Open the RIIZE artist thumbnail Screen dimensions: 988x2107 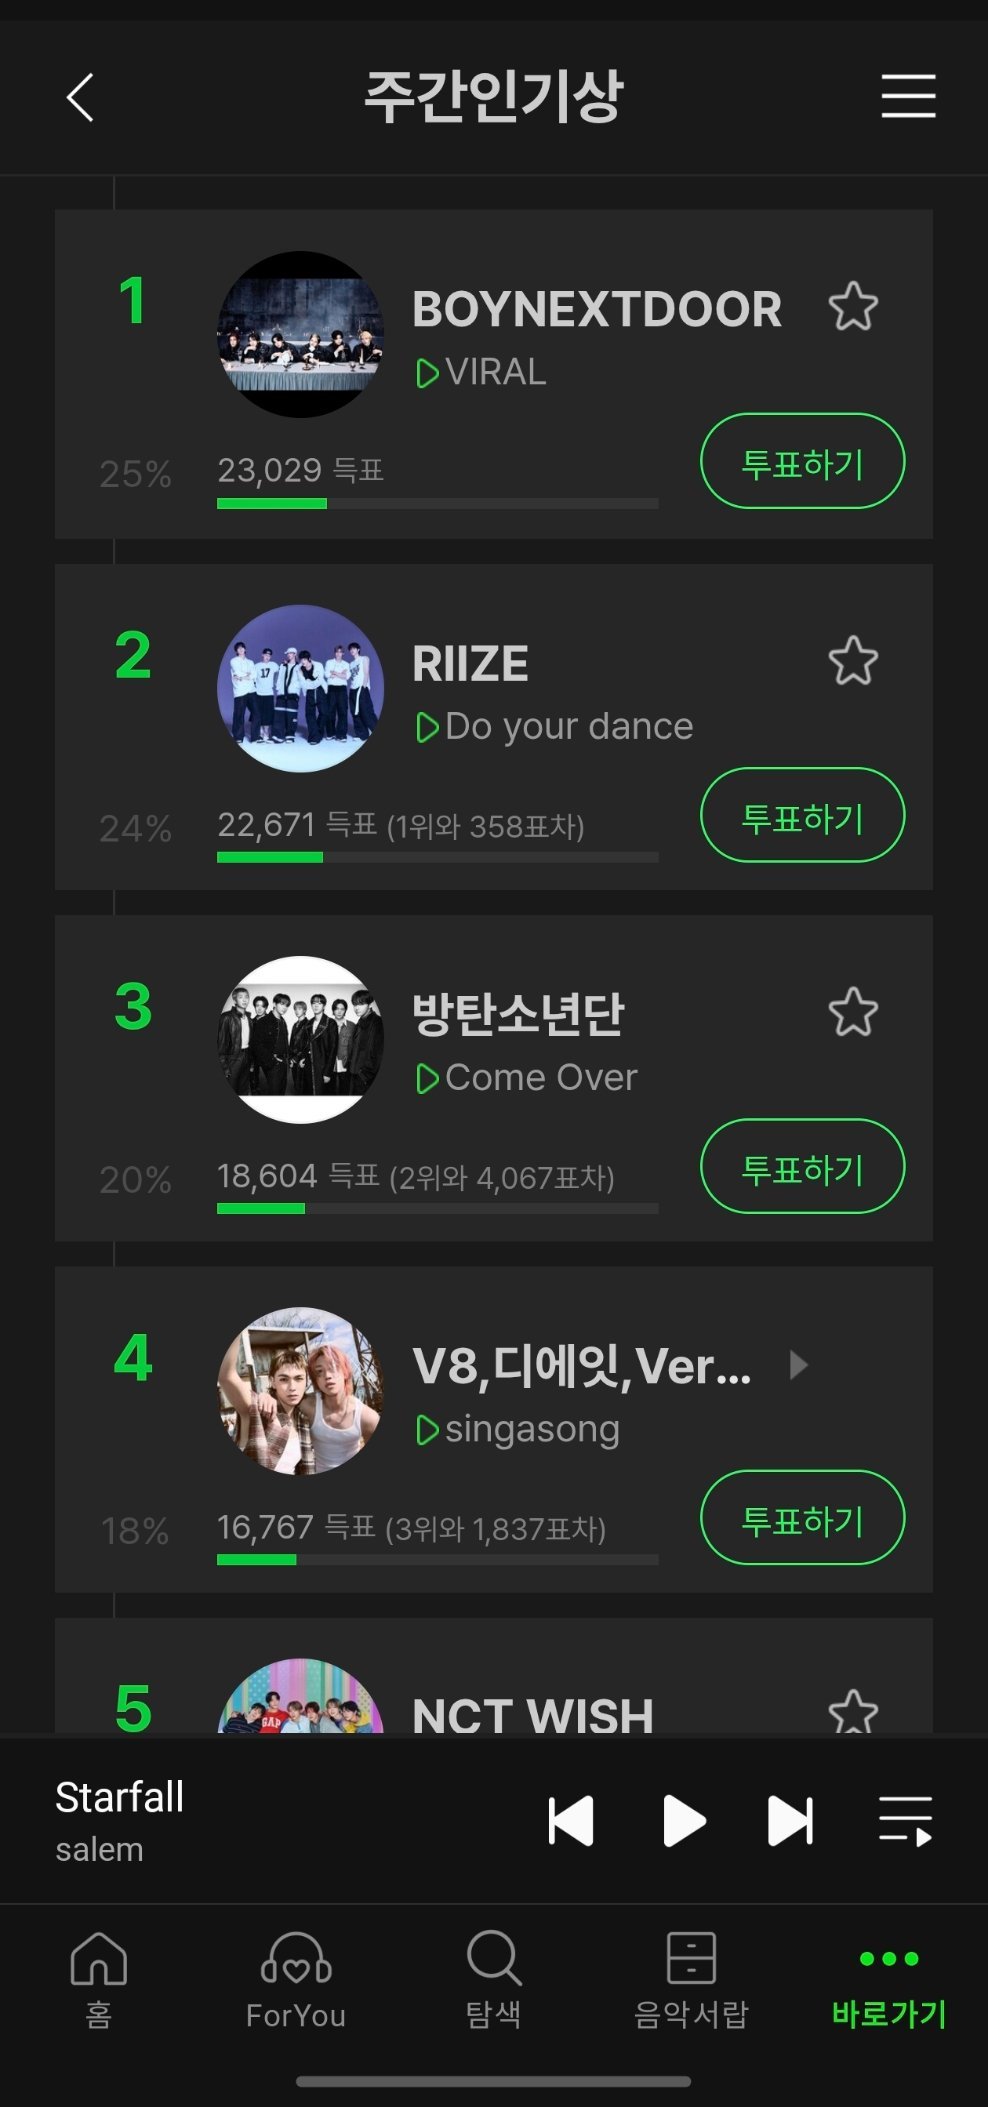[x=300, y=688]
